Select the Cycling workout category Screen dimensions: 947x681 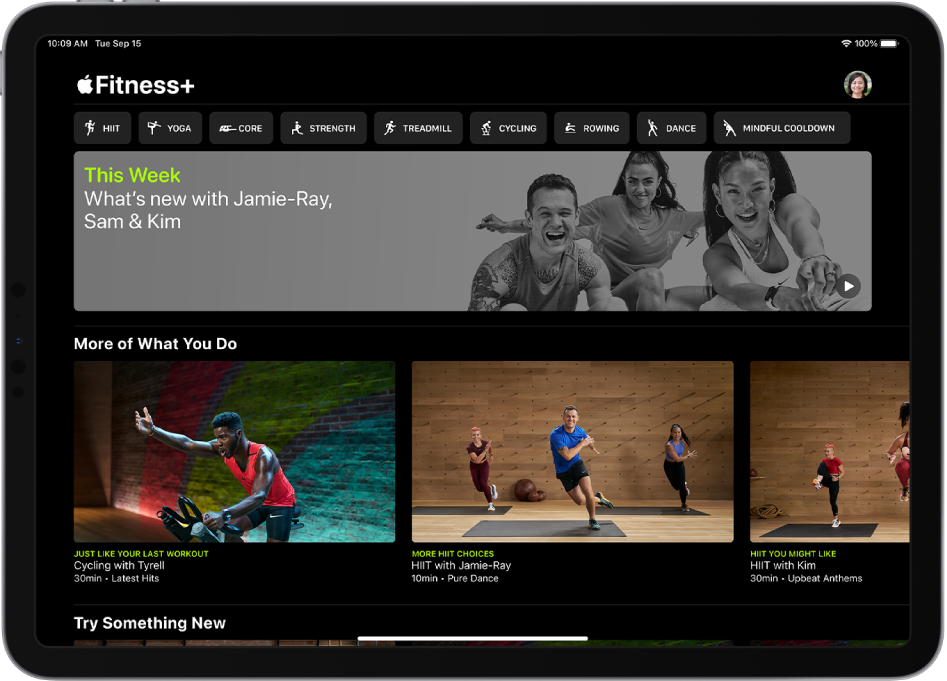click(509, 128)
